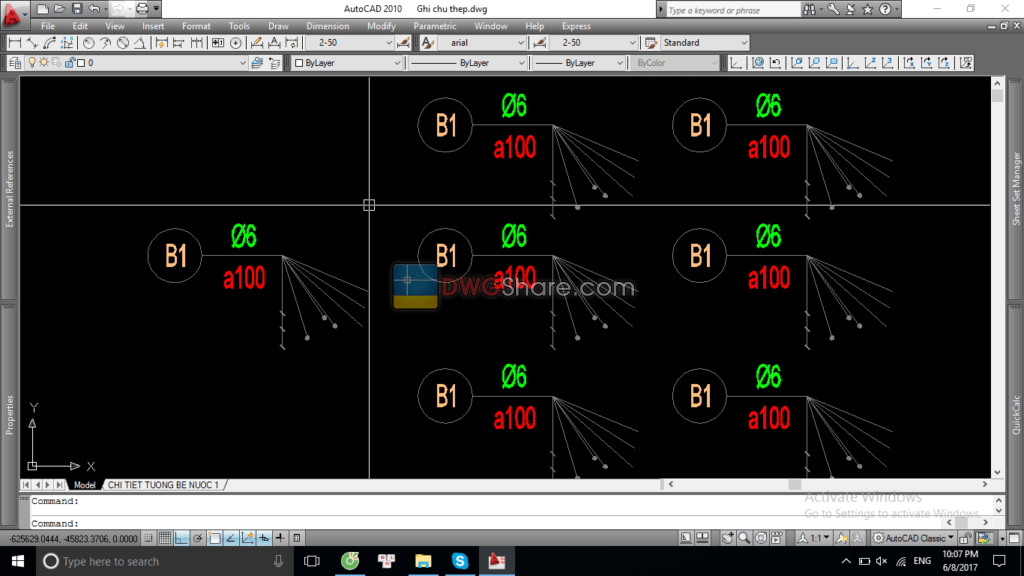Click the Make Object's Layer Current icon
The height and width of the screenshot is (576, 1024).
click(x=256, y=62)
